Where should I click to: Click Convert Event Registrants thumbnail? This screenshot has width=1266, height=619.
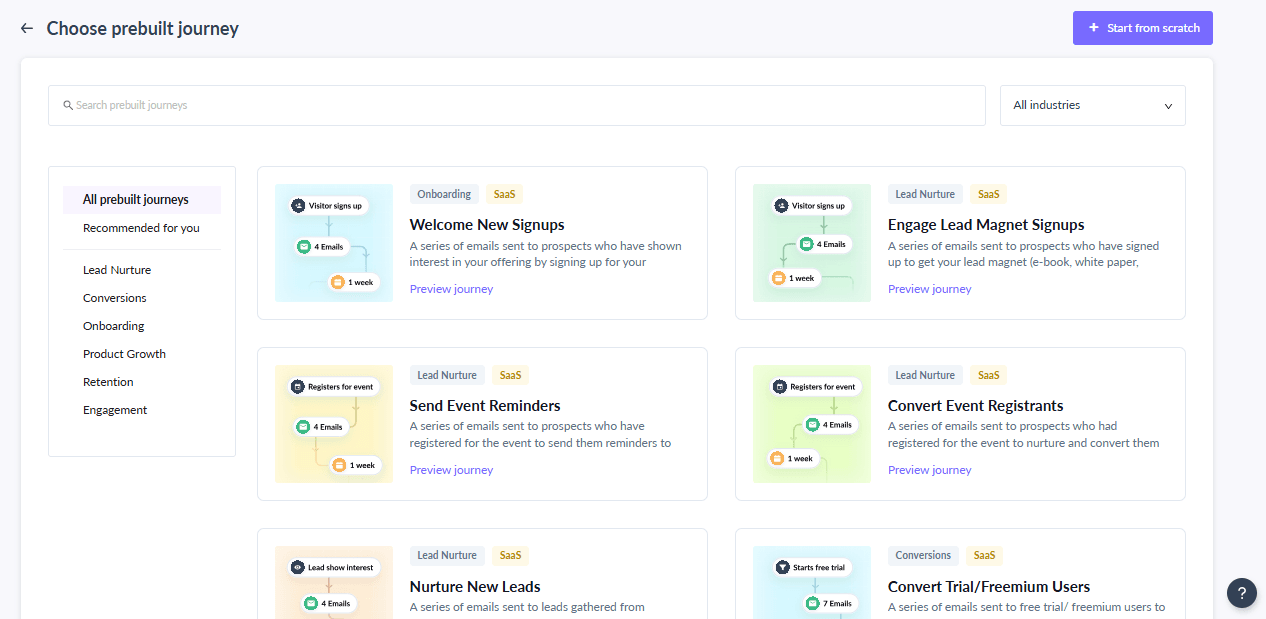coord(812,424)
